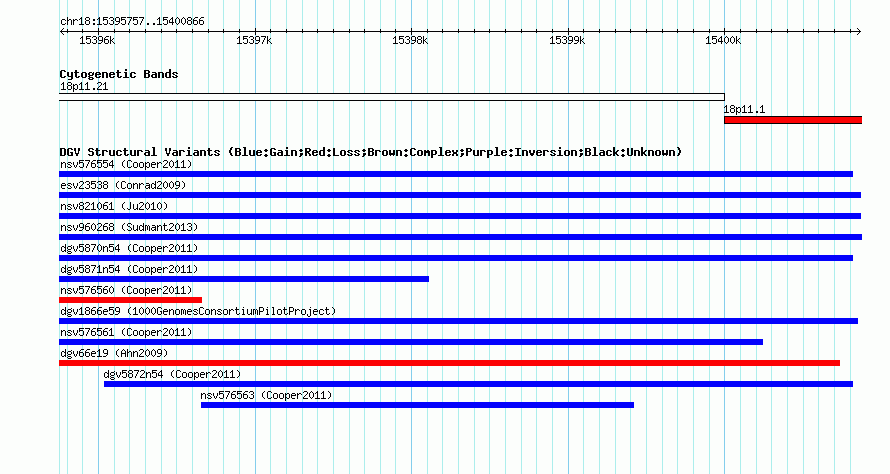Click the 18p11.1 red cytogenetic band

tap(793, 120)
